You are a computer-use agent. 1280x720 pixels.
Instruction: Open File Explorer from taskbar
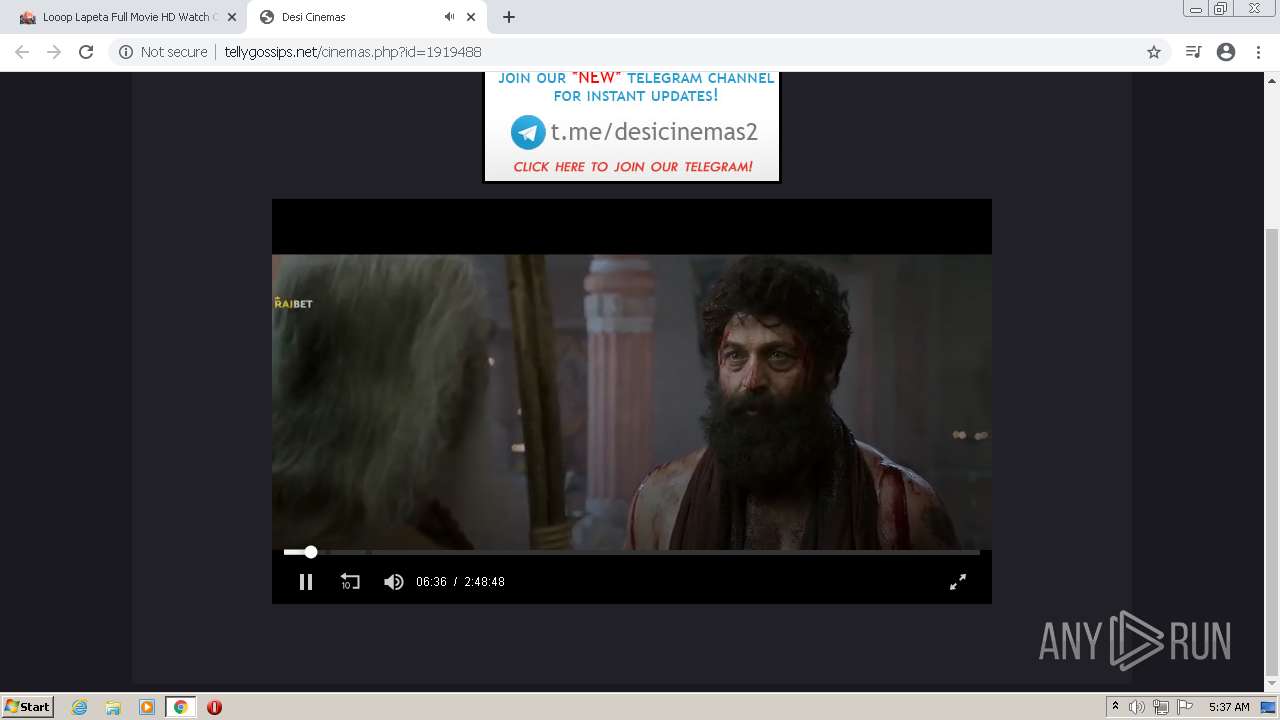pos(113,707)
